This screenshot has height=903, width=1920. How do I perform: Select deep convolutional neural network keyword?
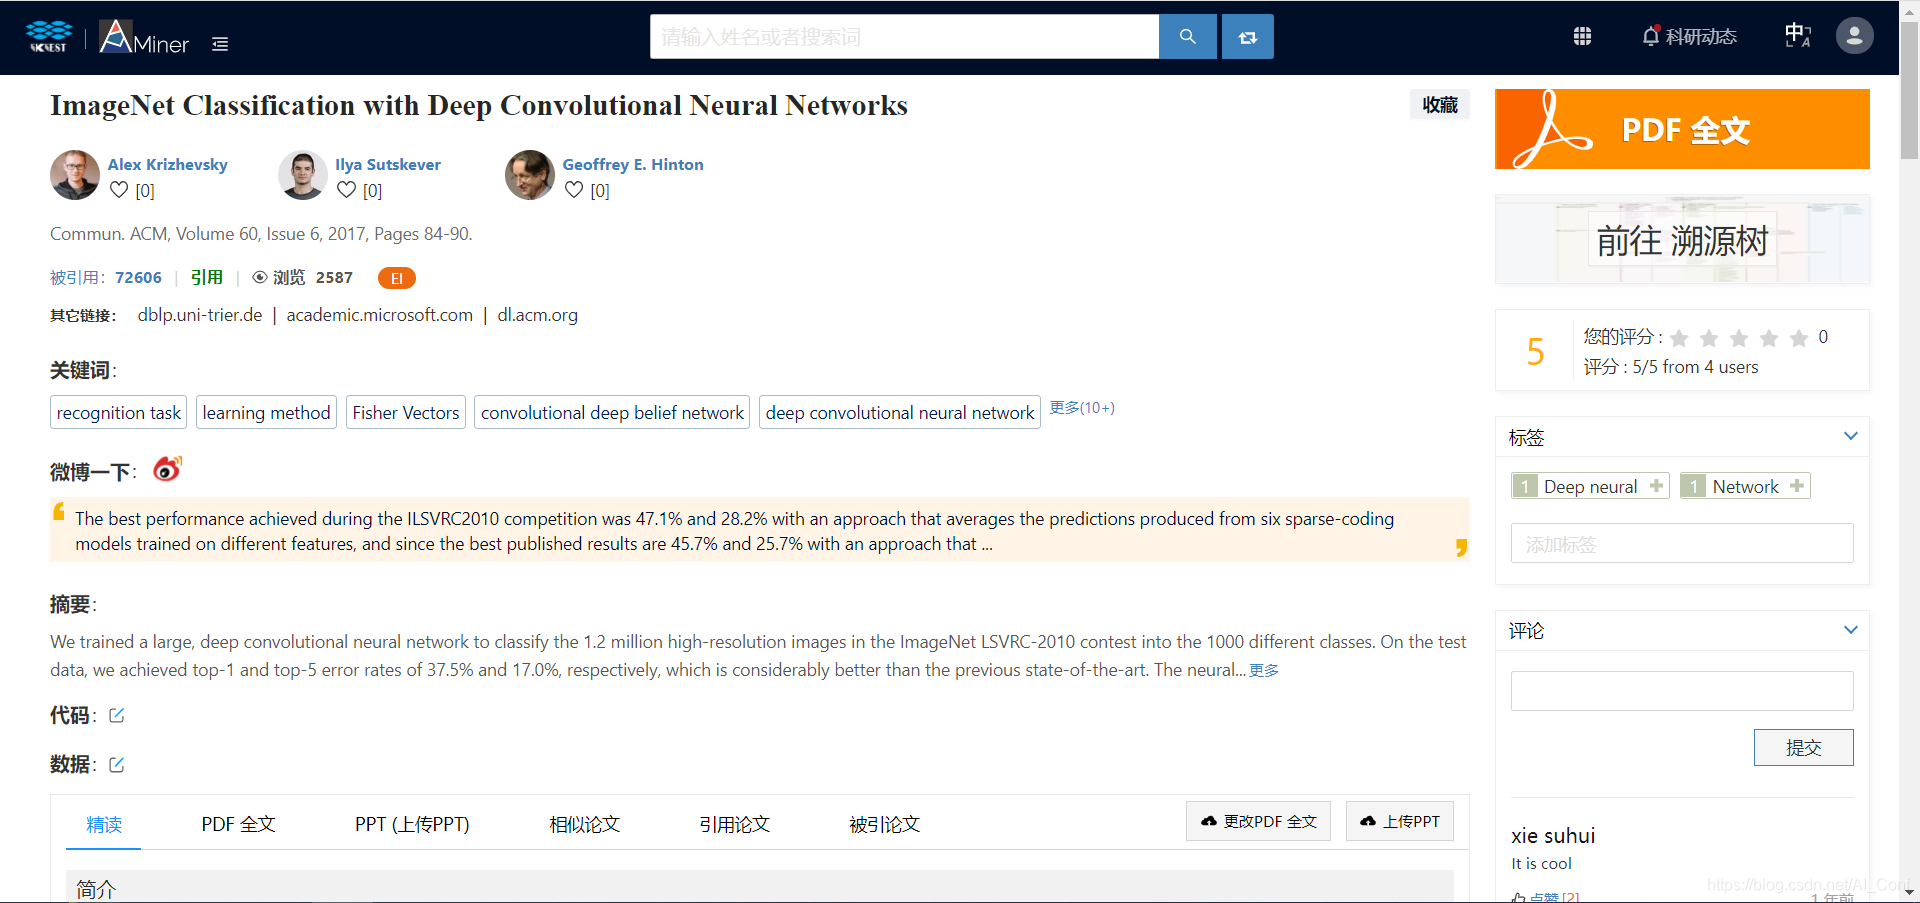click(900, 412)
